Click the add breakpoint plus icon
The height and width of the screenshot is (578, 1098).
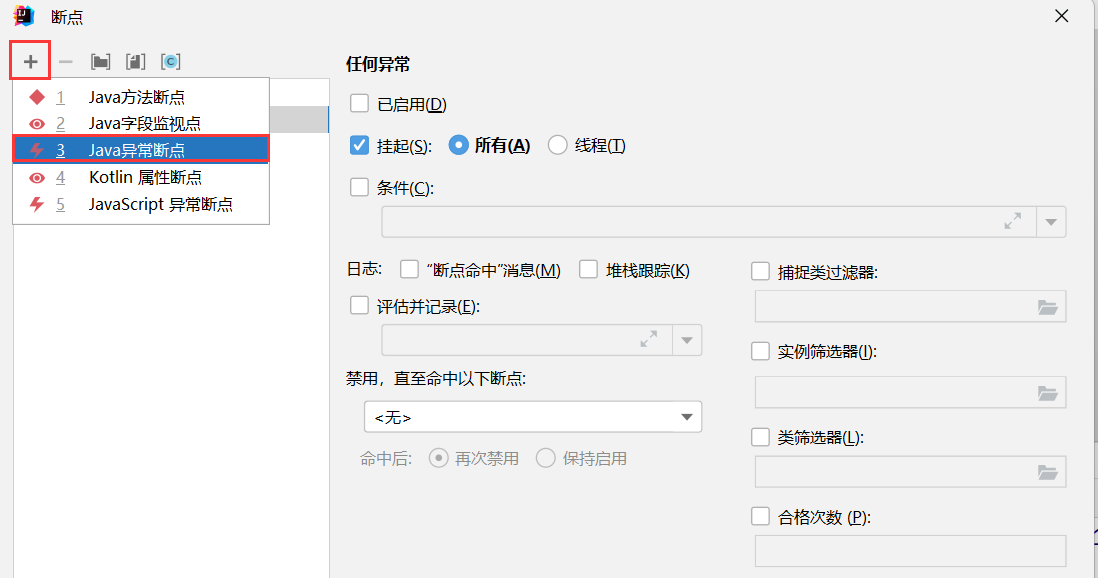click(x=29, y=60)
